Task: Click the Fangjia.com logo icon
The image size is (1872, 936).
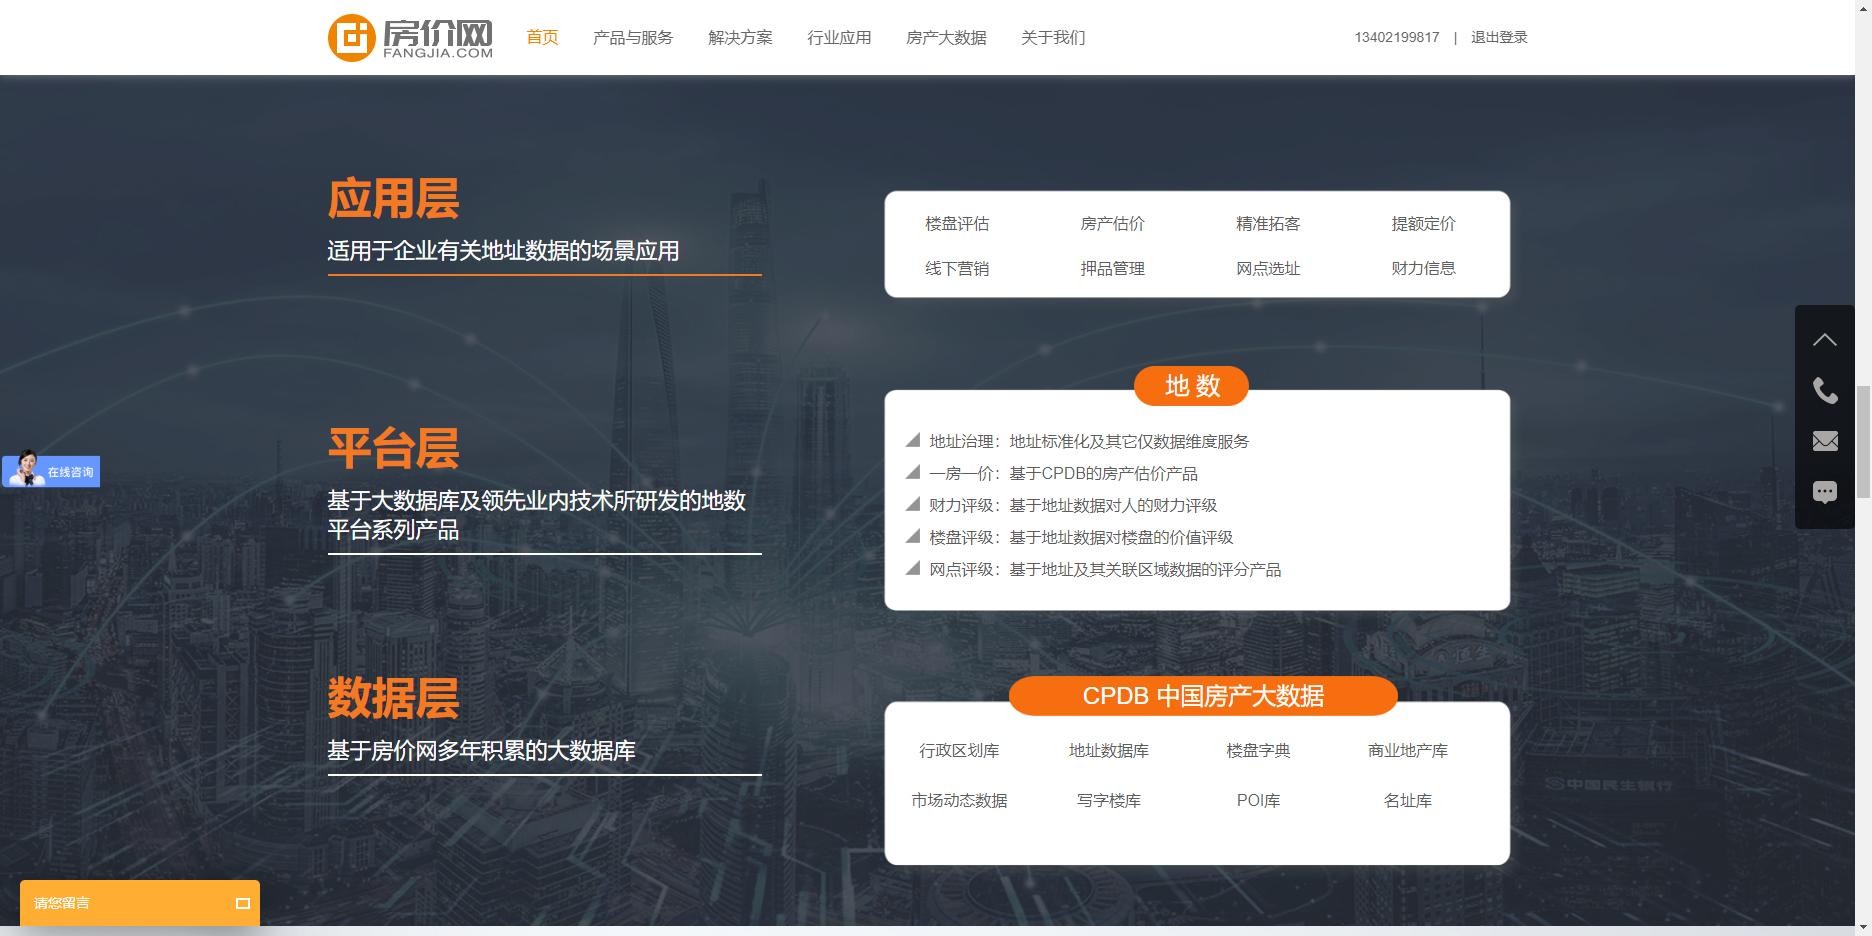Action: click(352, 38)
